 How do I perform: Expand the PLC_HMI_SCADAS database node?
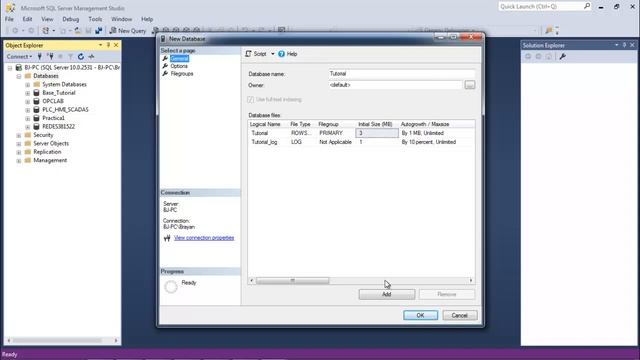click(27, 110)
